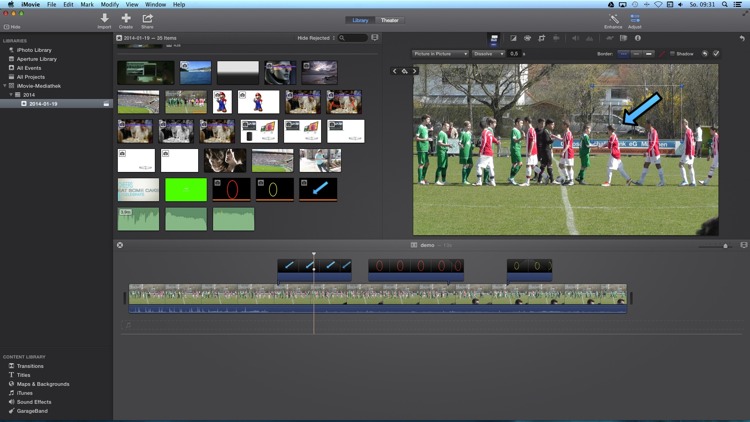Open Notification Center in the menu bar

pyautogui.click(x=738, y=4)
